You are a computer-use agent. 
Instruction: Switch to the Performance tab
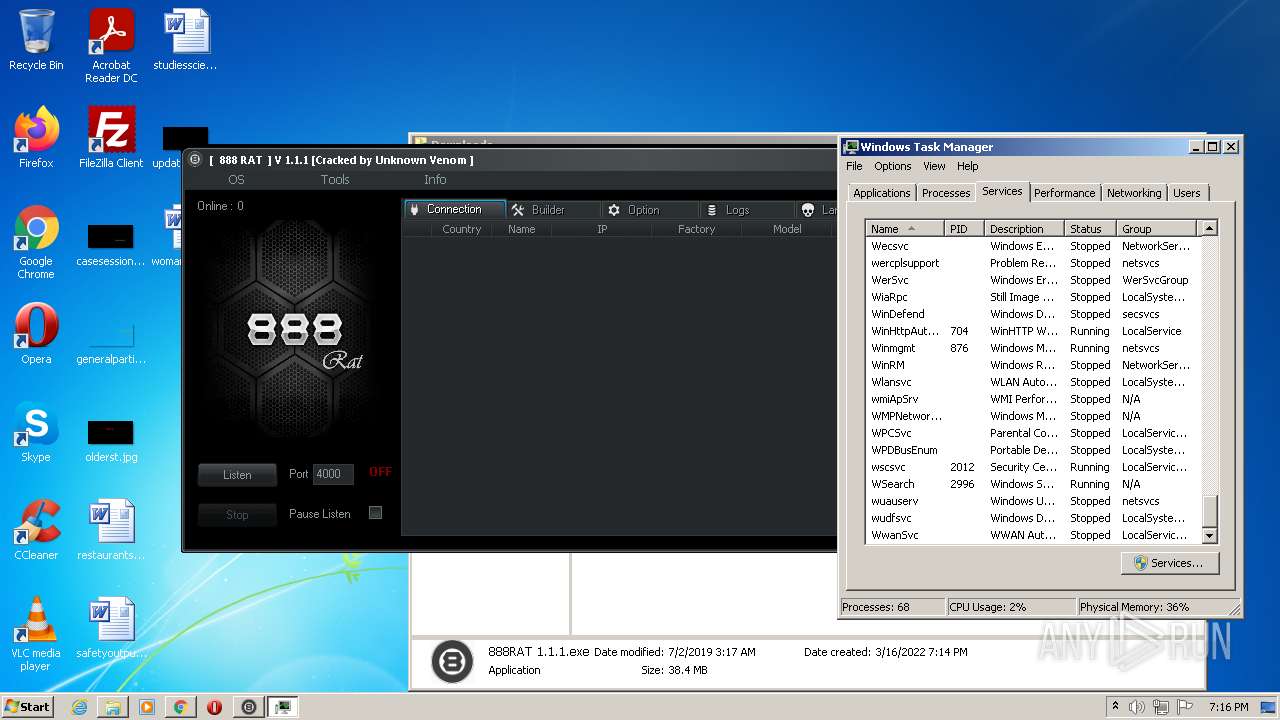pos(1064,193)
